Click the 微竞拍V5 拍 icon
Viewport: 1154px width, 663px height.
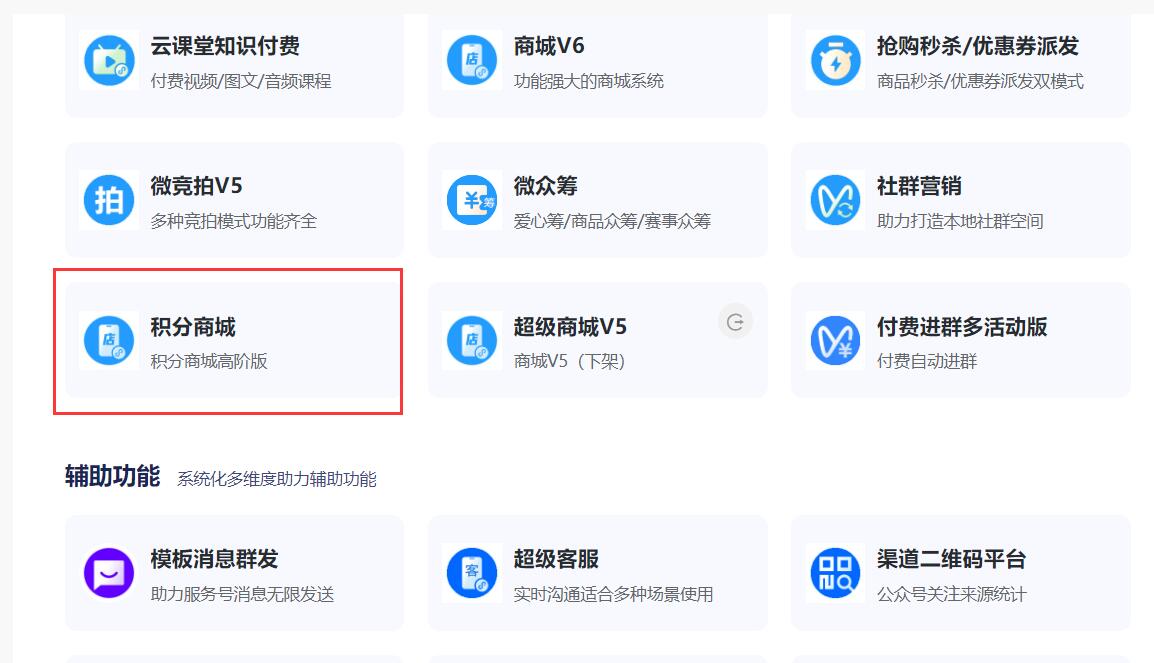click(109, 200)
